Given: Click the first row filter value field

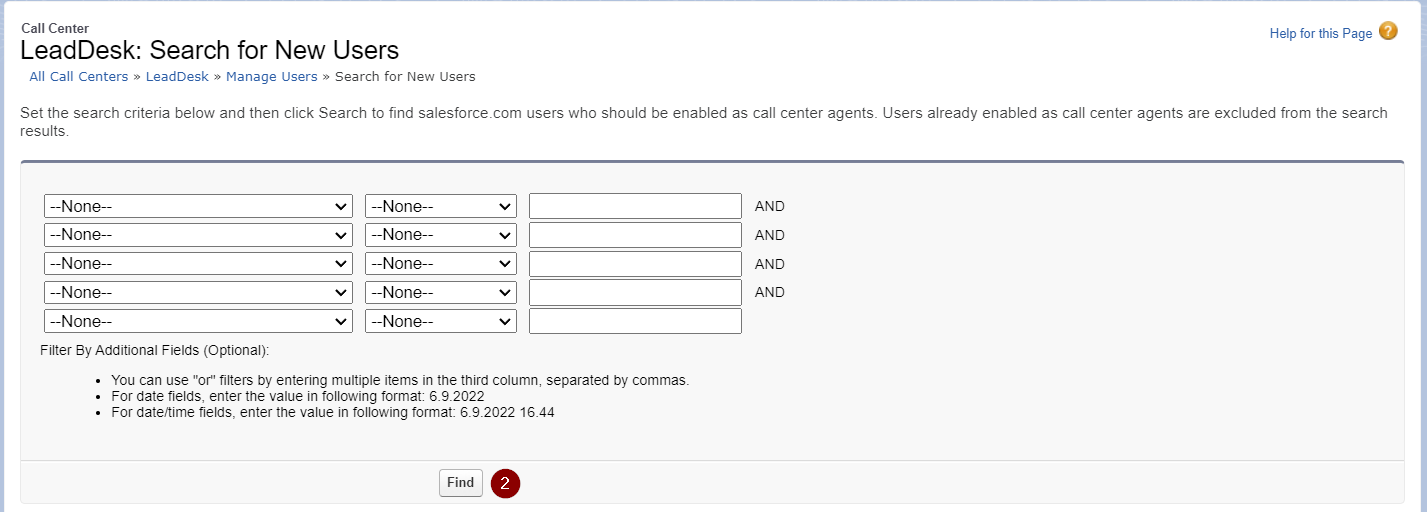Looking at the screenshot, I should click(635, 206).
